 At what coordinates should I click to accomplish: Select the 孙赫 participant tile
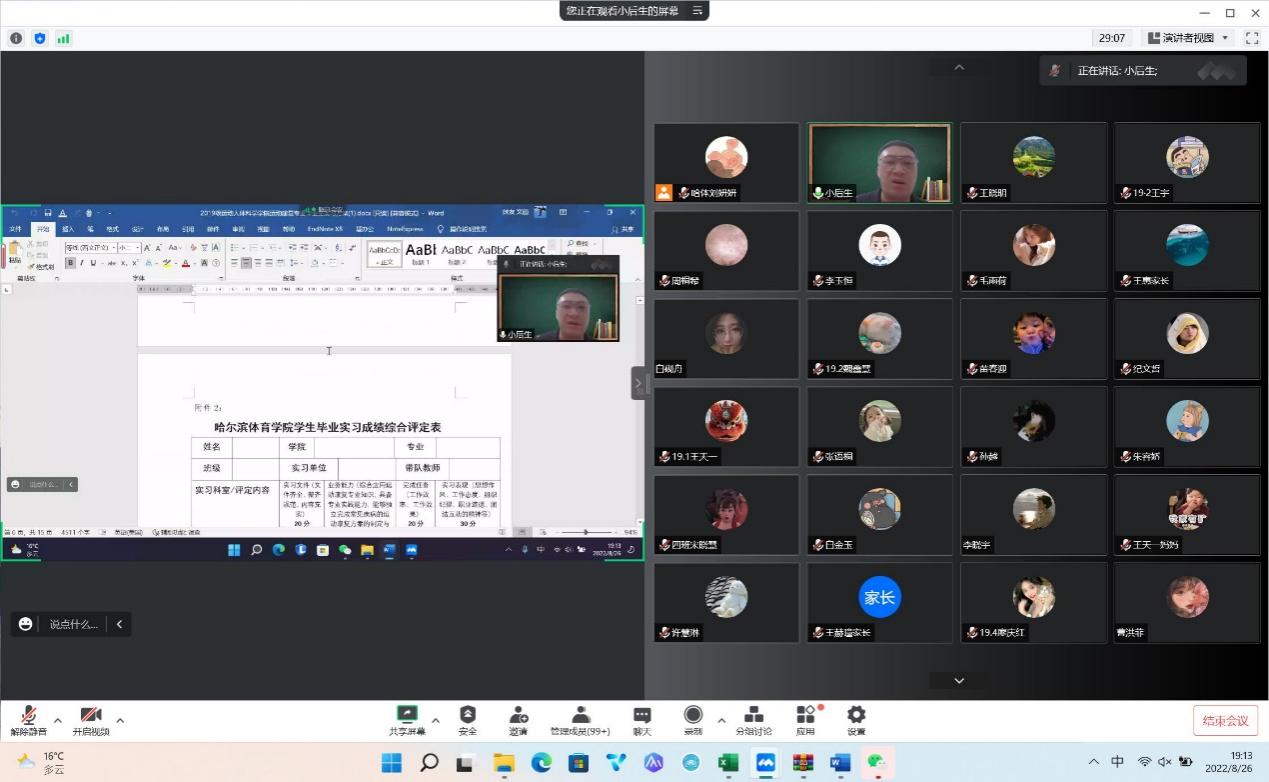pyautogui.click(x=1033, y=426)
